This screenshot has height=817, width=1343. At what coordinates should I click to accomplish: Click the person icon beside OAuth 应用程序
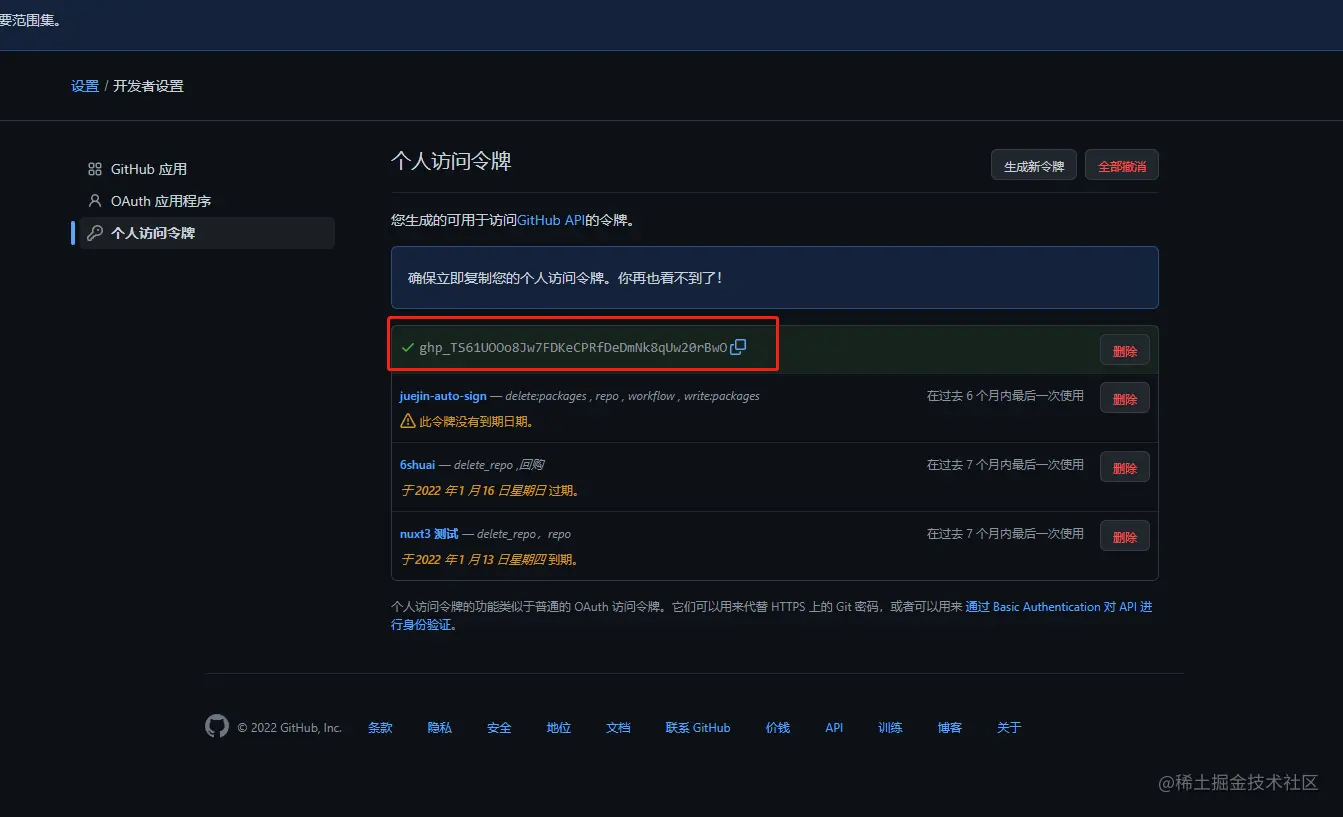95,201
